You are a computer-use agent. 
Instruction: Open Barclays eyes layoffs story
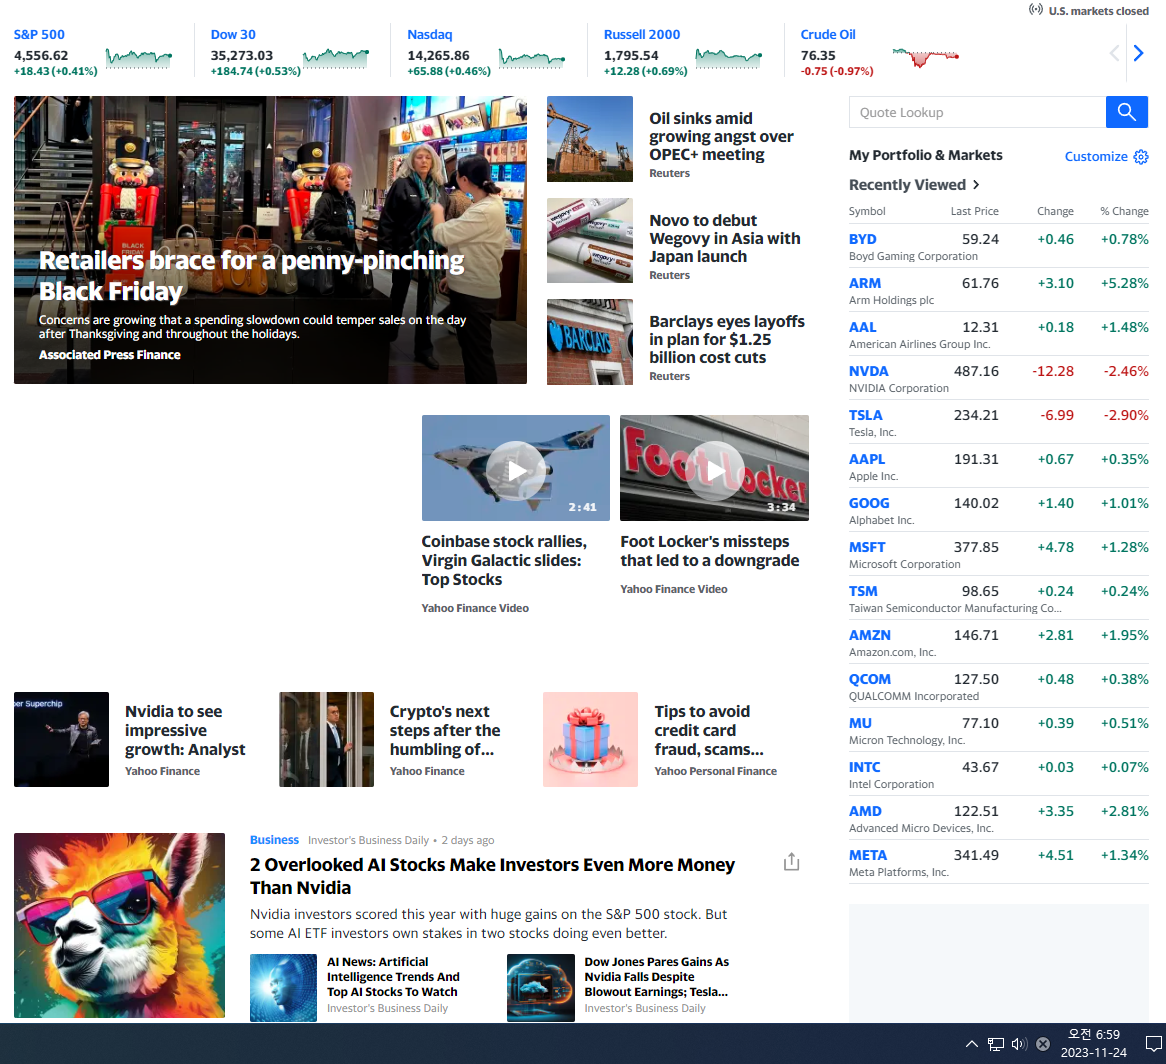727,339
